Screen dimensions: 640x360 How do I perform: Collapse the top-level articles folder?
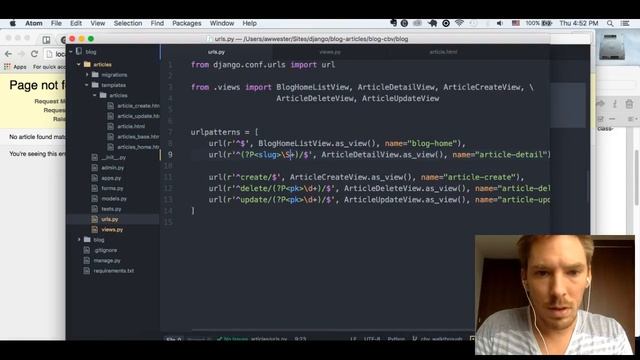pos(79,64)
